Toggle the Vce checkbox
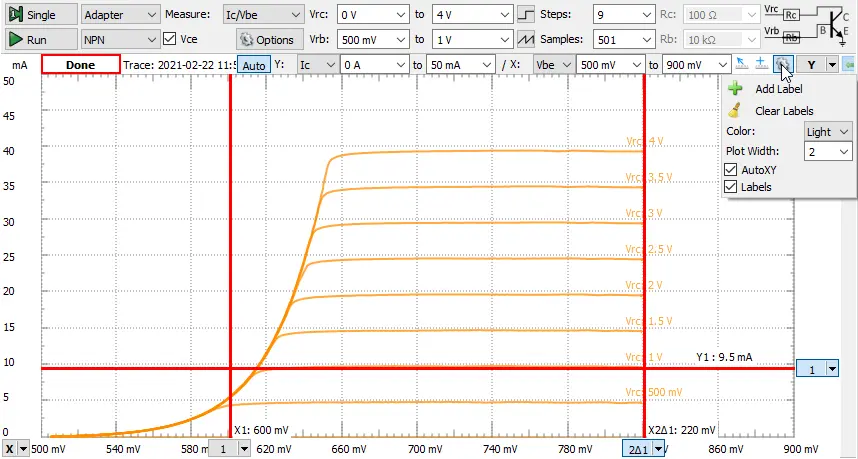This screenshot has width=858, height=459. coord(170,39)
